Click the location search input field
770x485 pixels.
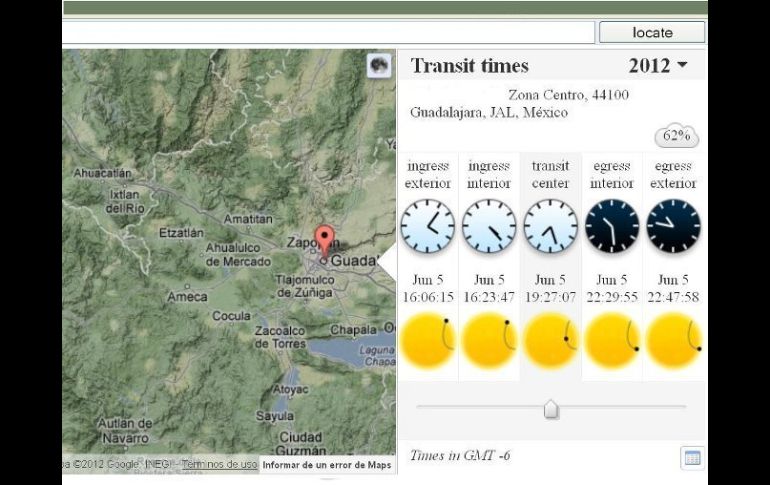click(328, 32)
